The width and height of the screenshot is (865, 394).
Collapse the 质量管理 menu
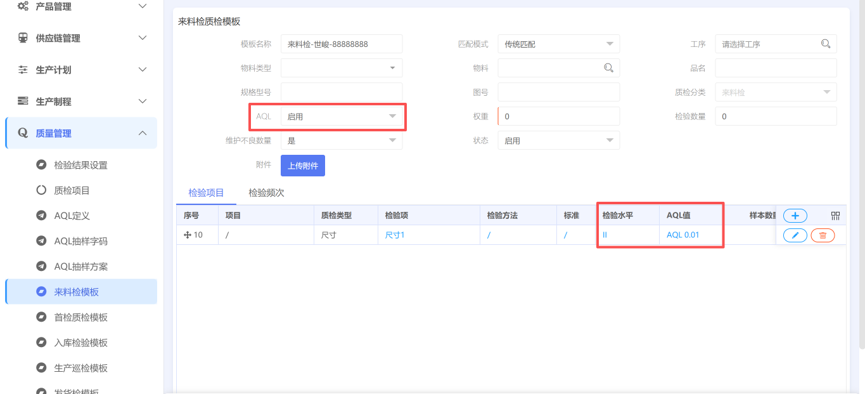(x=142, y=133)
